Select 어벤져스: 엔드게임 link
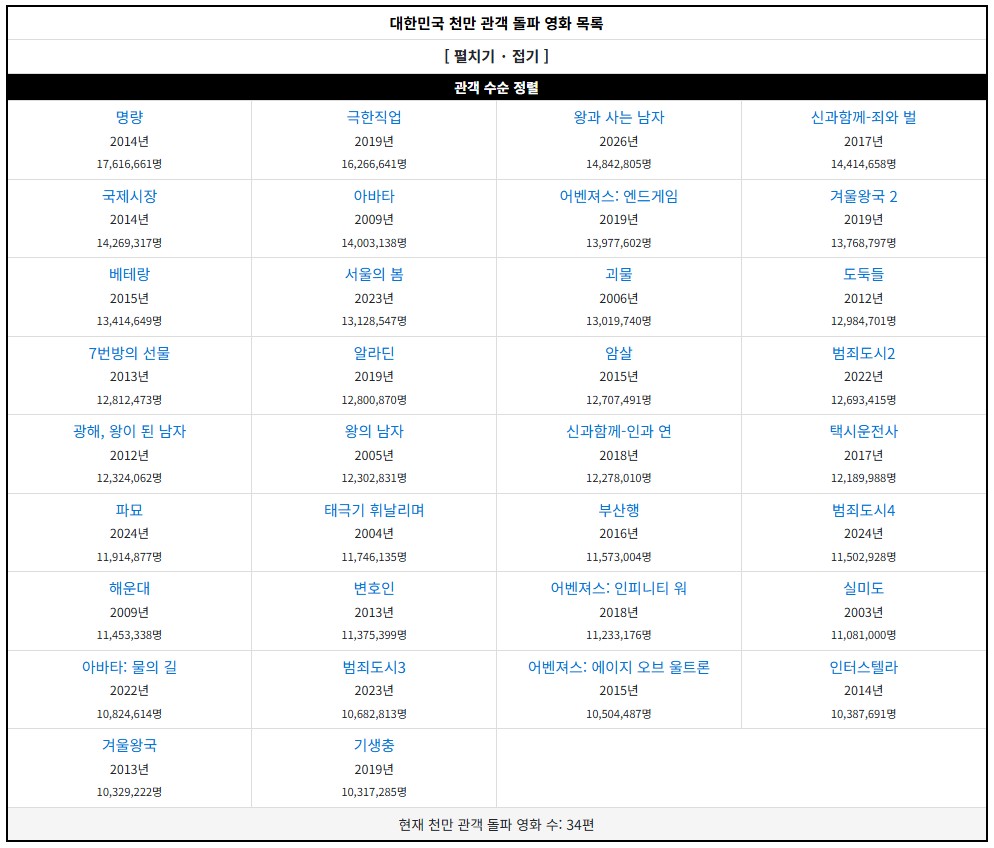The width and height of the screenshot is (994, 848). [x=618, y=196]
